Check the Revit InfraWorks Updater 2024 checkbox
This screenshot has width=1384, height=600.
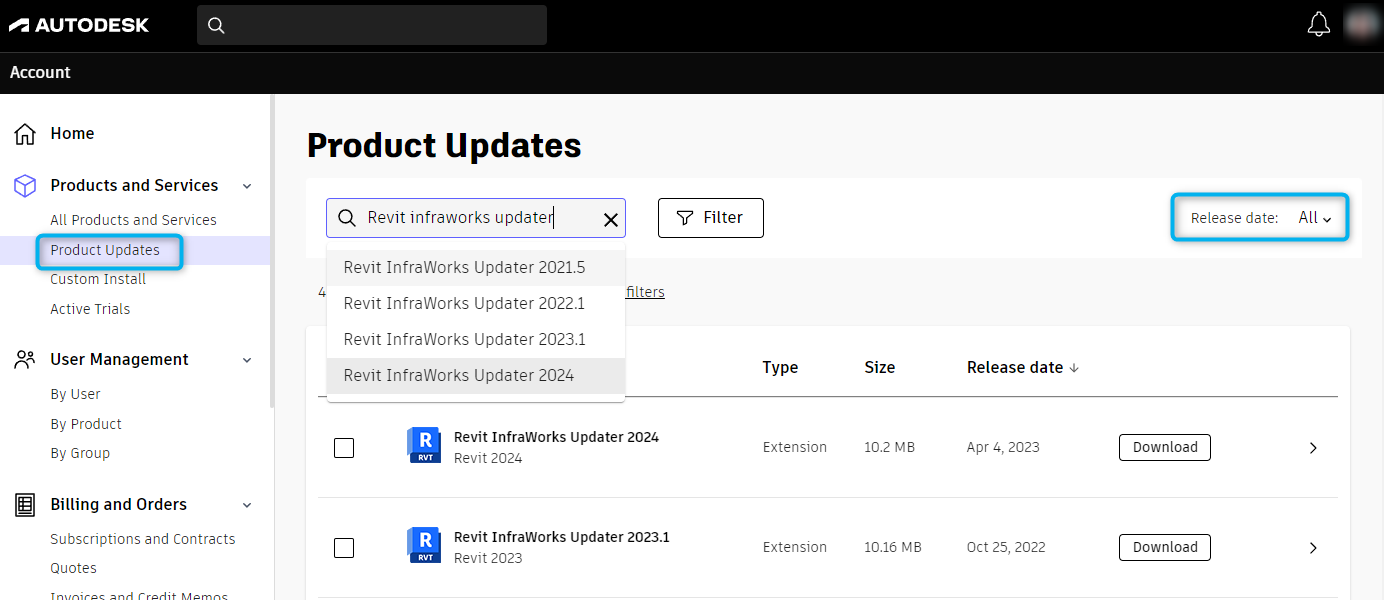point(344,448)
